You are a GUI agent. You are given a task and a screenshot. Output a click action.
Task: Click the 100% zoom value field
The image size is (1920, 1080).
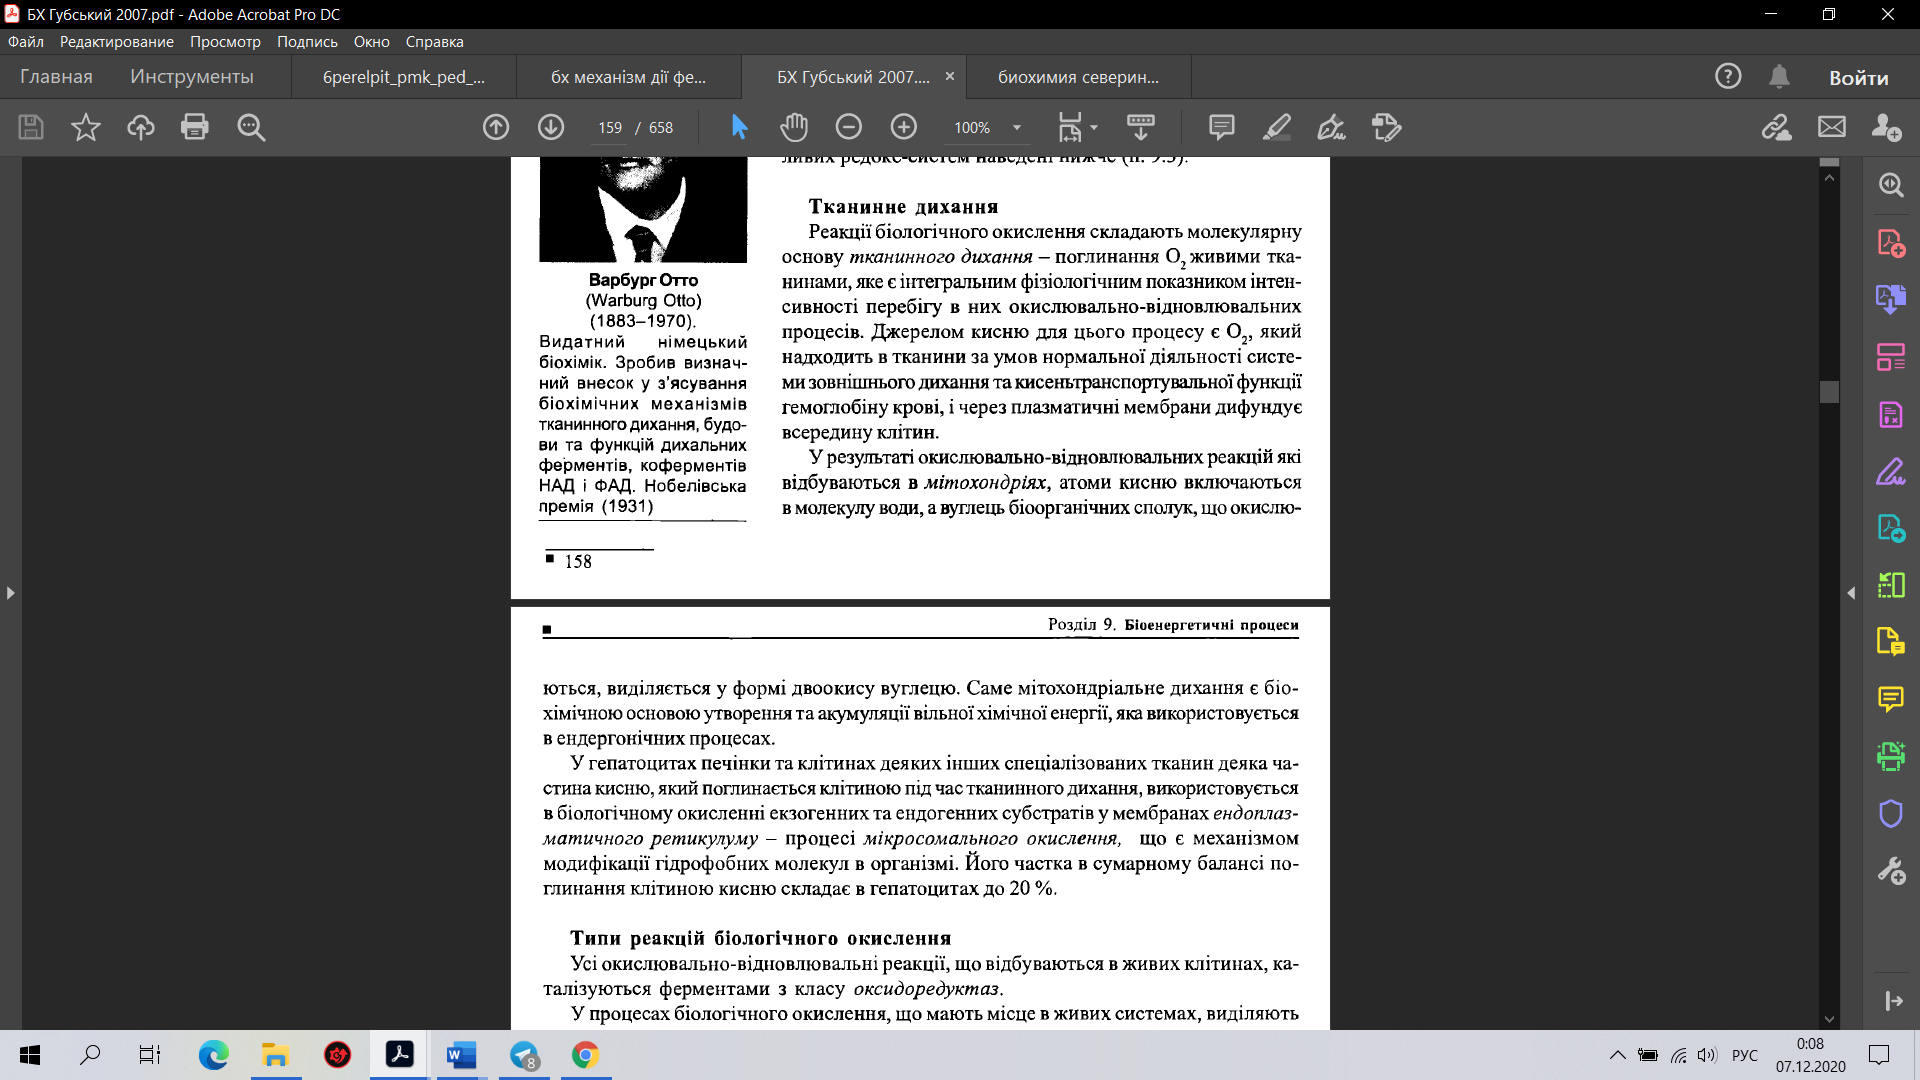tap(972, 128)
